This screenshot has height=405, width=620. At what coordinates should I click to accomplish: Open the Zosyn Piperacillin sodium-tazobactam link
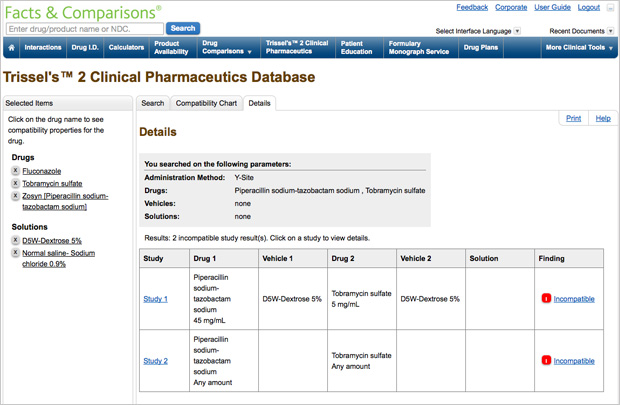pyautogui.click(x=65, y=201)
